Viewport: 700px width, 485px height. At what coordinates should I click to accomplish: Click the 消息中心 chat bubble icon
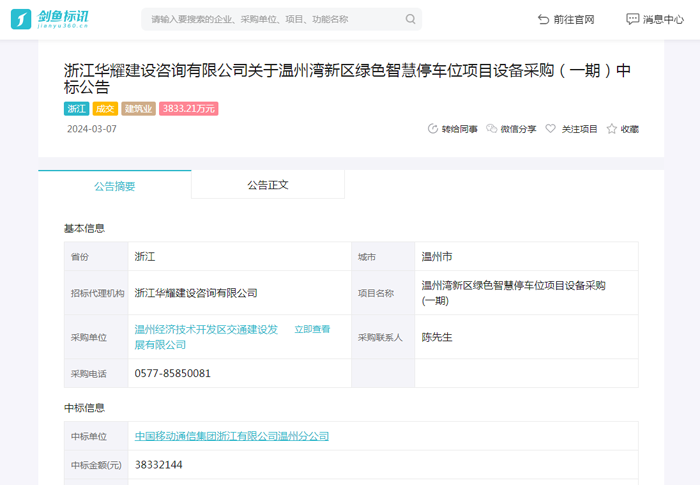click(x=632, y=19)
